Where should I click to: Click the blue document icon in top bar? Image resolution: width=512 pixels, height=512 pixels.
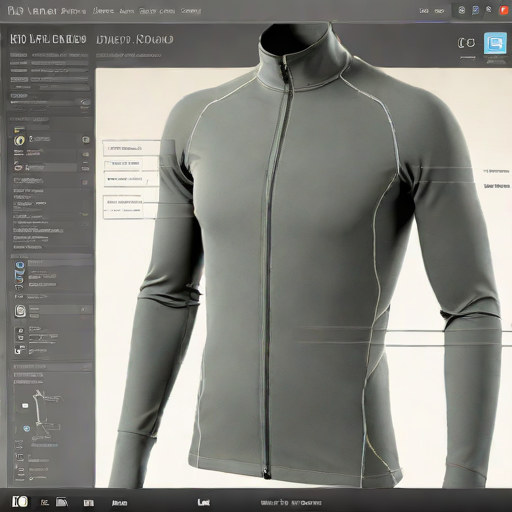[x=475, y=10]
